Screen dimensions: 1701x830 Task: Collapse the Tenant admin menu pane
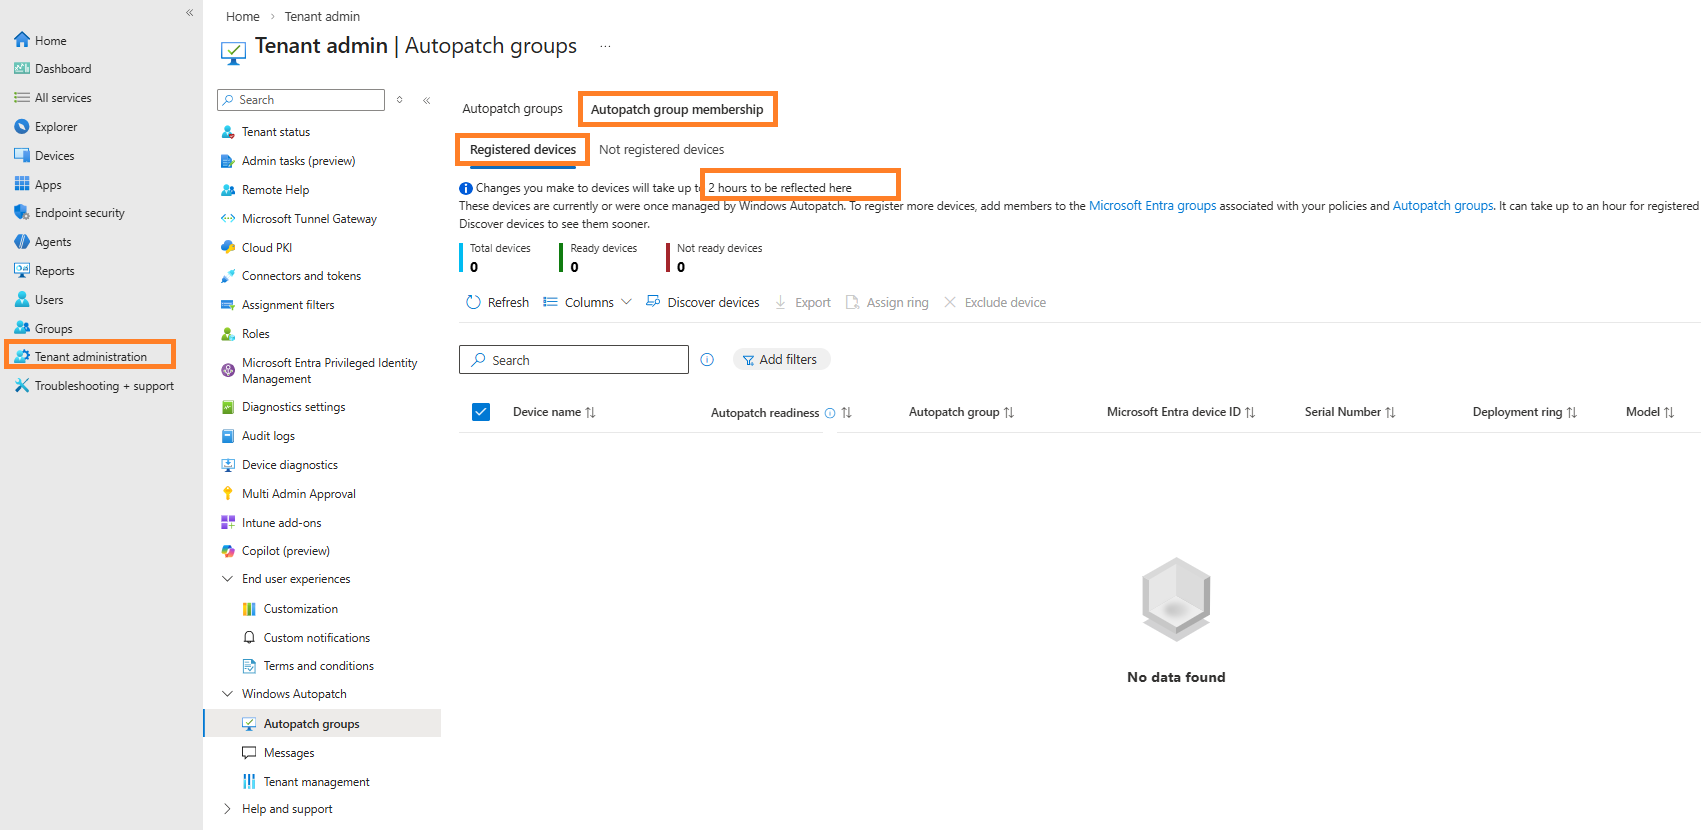[427, 100]
